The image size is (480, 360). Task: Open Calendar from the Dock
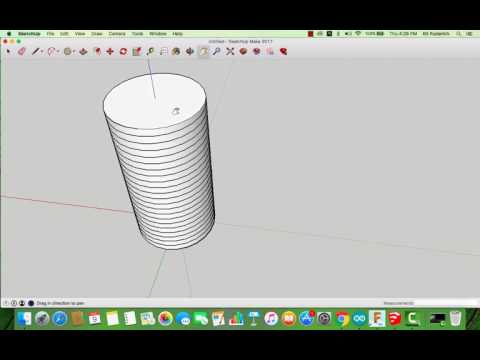(95, 319)
